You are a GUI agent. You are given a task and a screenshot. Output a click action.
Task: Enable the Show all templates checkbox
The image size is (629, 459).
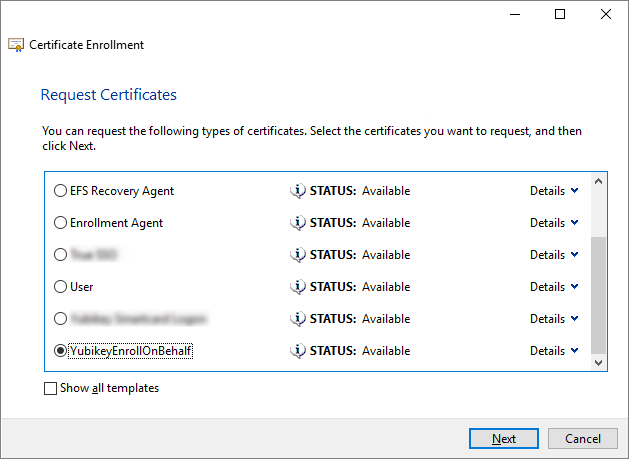[51, 389]
